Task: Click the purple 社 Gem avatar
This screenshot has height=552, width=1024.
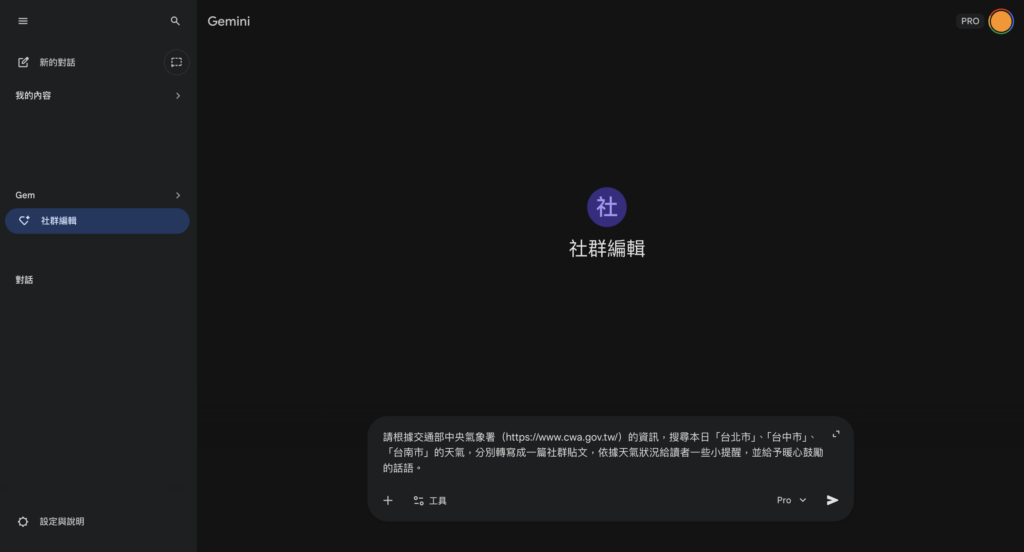Action: [607, 207]
